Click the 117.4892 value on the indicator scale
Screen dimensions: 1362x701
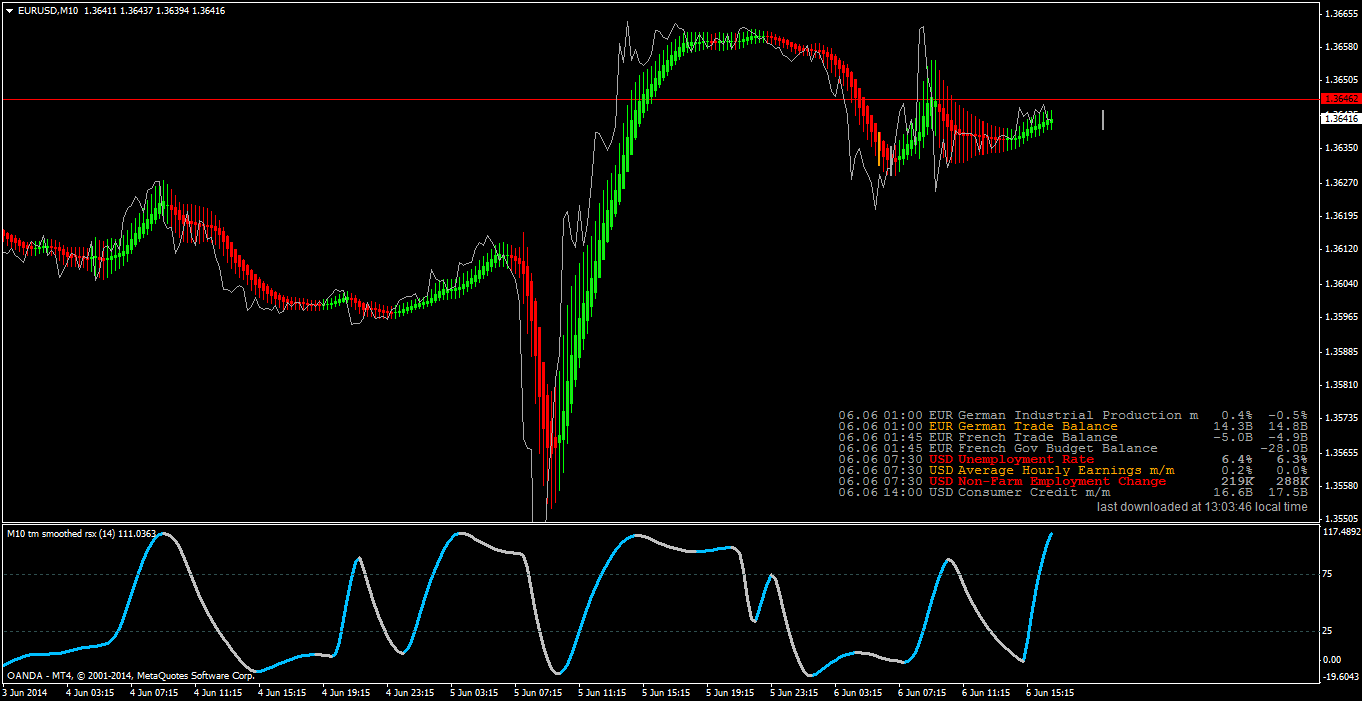1341,532
